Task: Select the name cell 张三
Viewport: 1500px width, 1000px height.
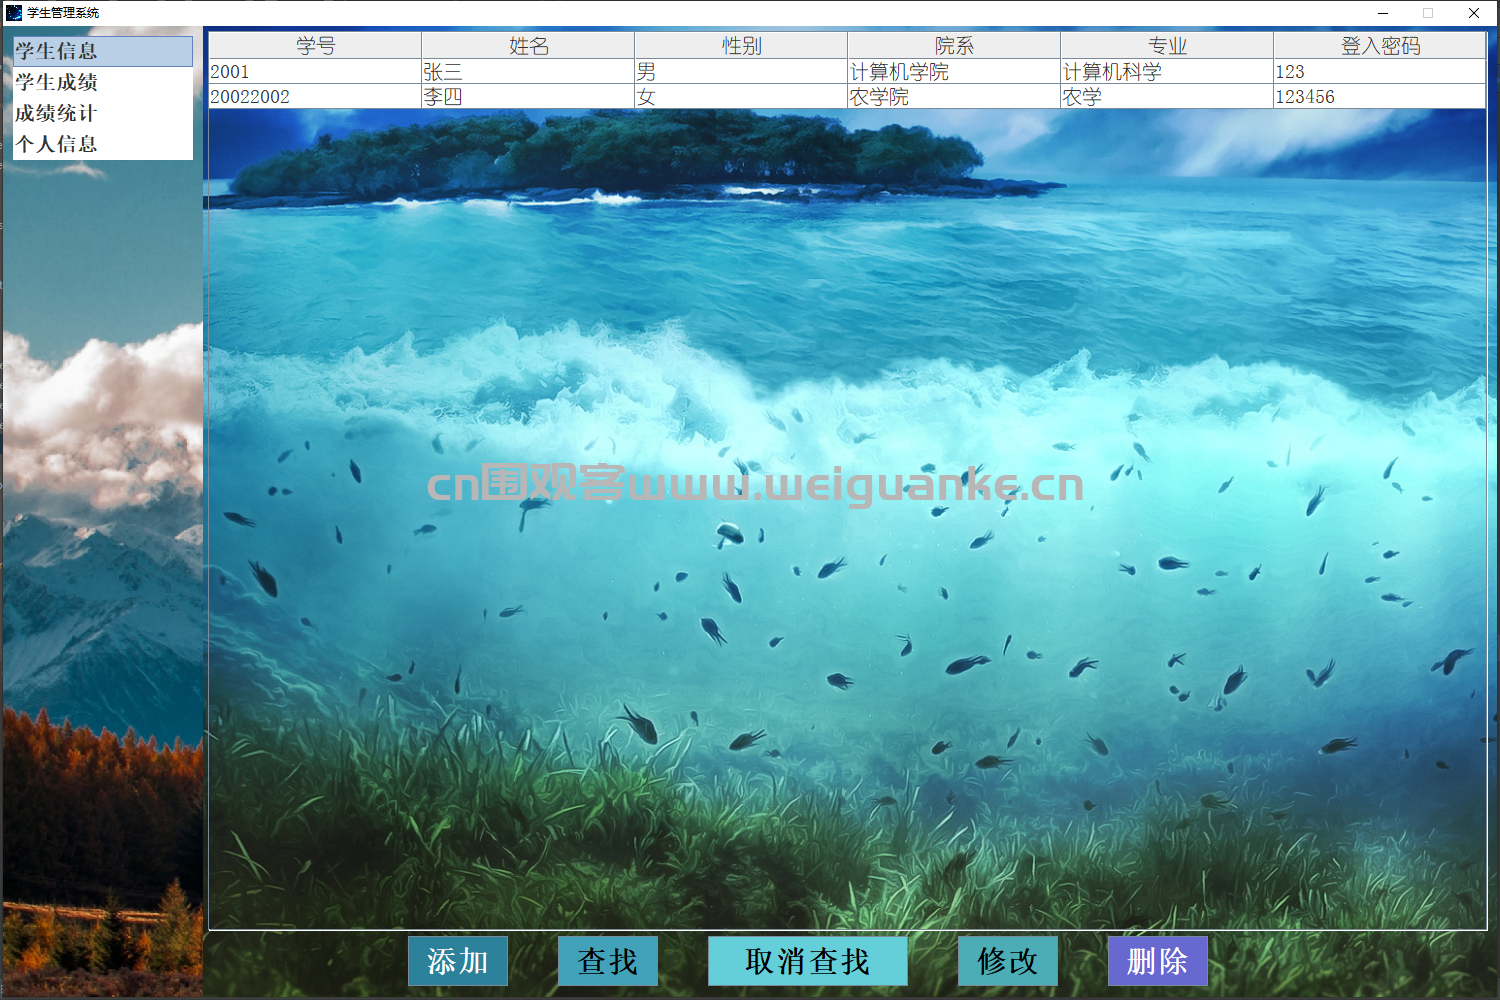Action: click(x=528, y=72)
